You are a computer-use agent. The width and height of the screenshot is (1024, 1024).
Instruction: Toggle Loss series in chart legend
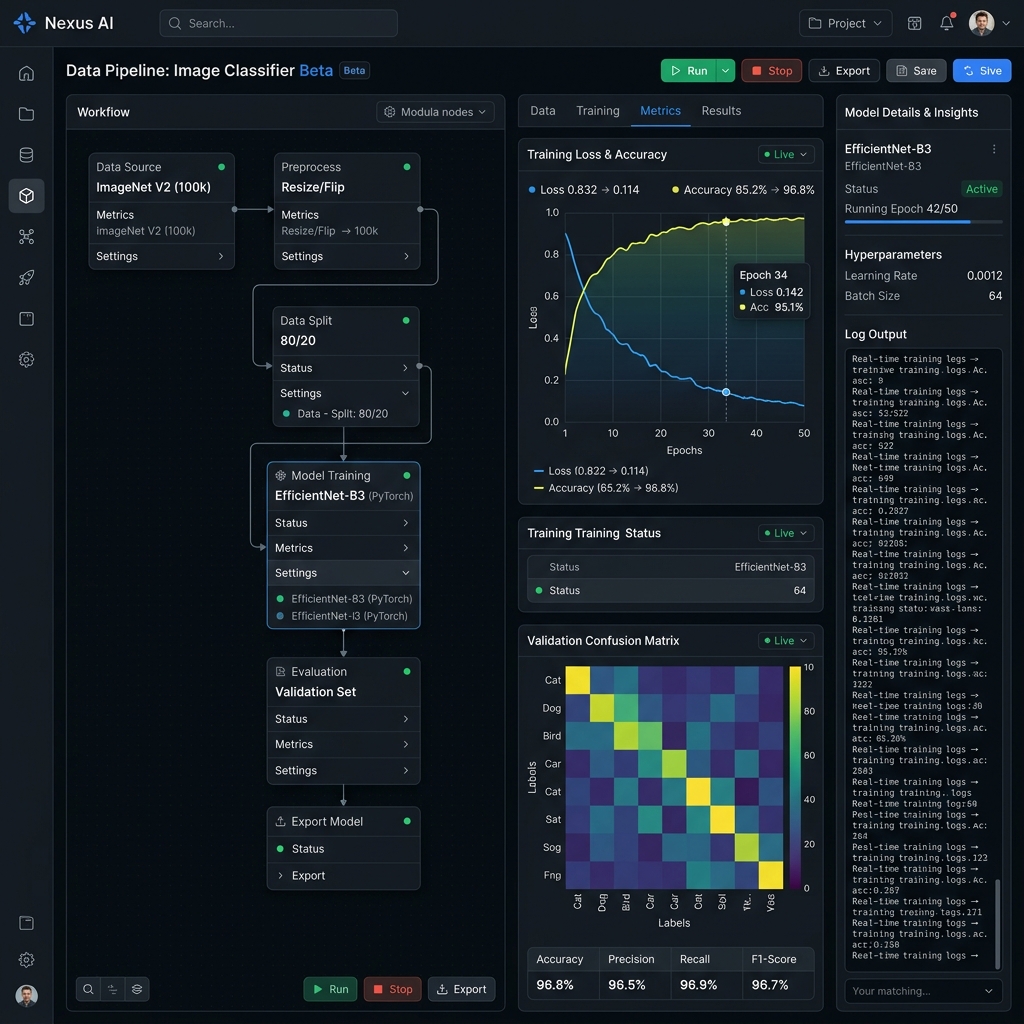[591, 471]
